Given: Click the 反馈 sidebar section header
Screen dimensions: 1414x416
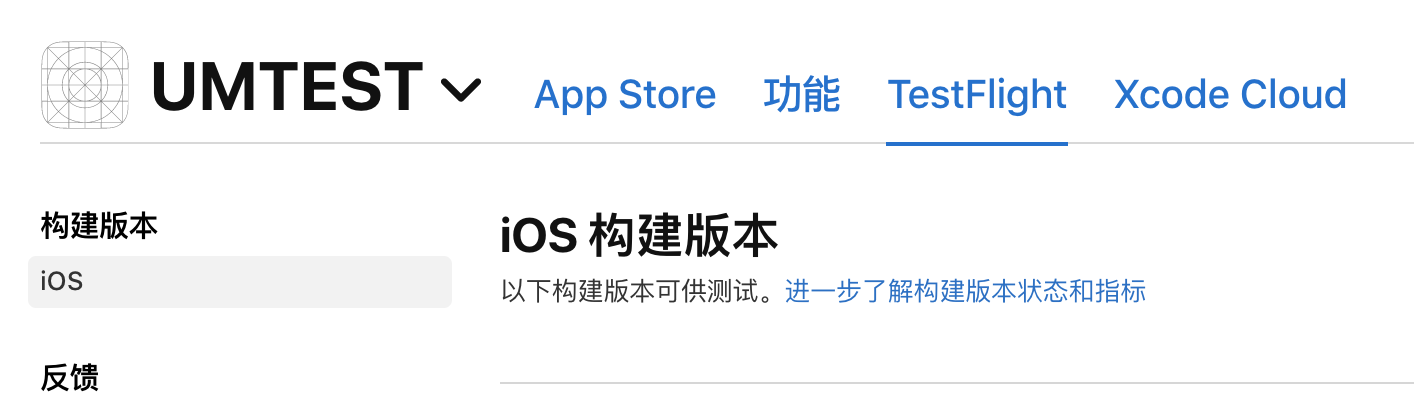Looking at the screenshot, I should pyautogui.click(x=70, y=378).
